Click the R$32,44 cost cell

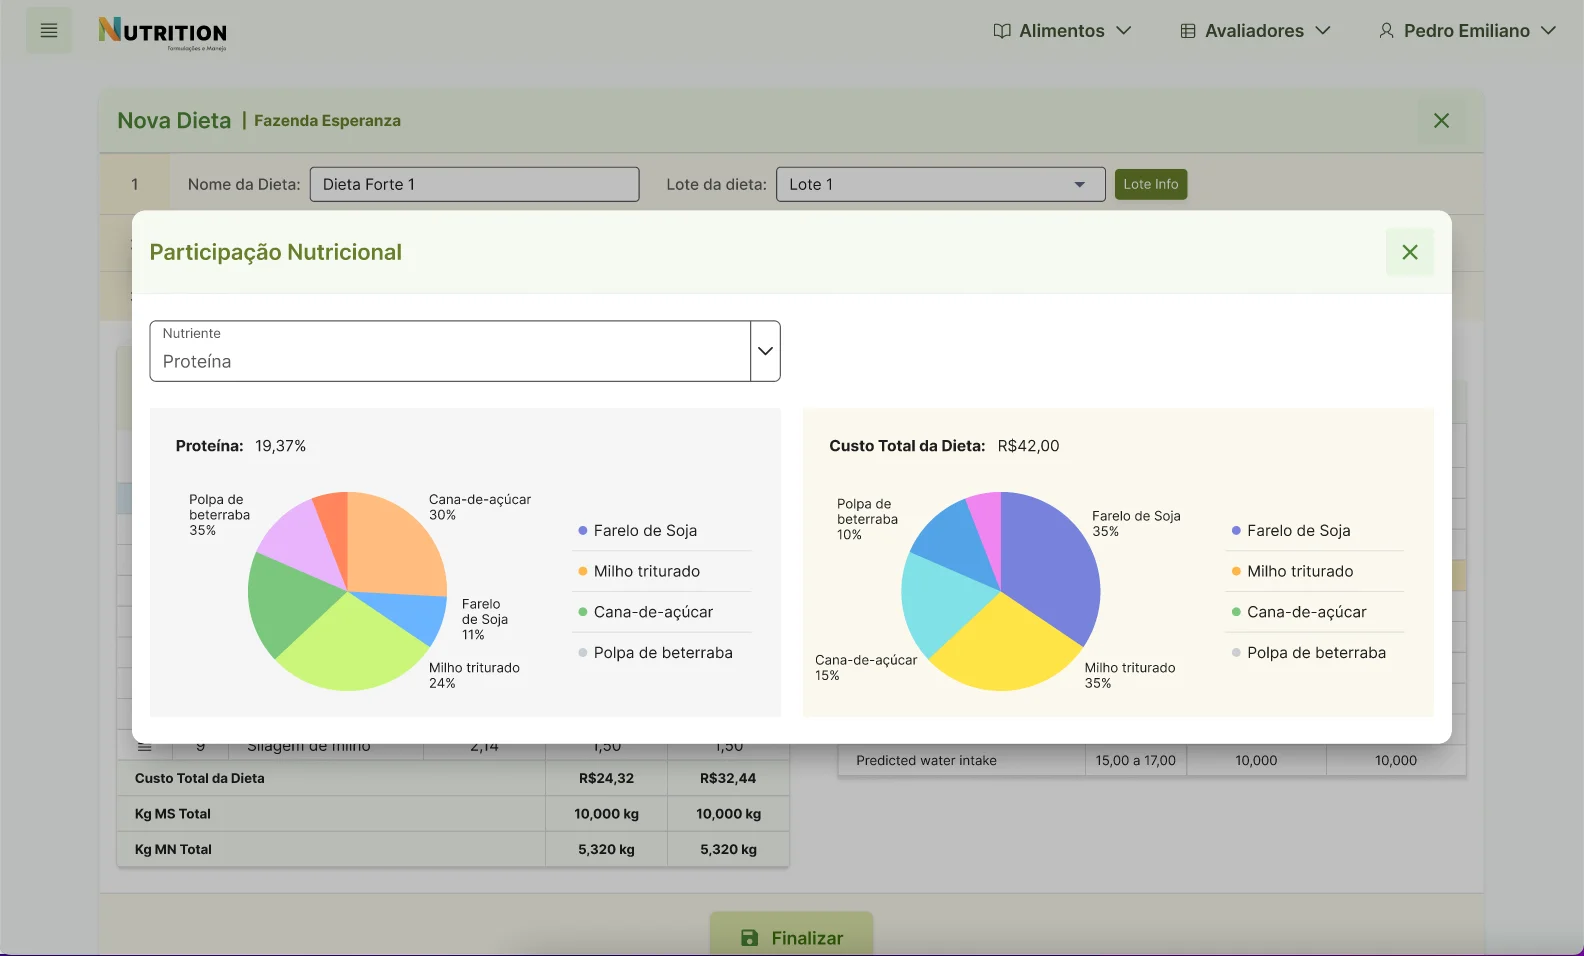point(728,778)
